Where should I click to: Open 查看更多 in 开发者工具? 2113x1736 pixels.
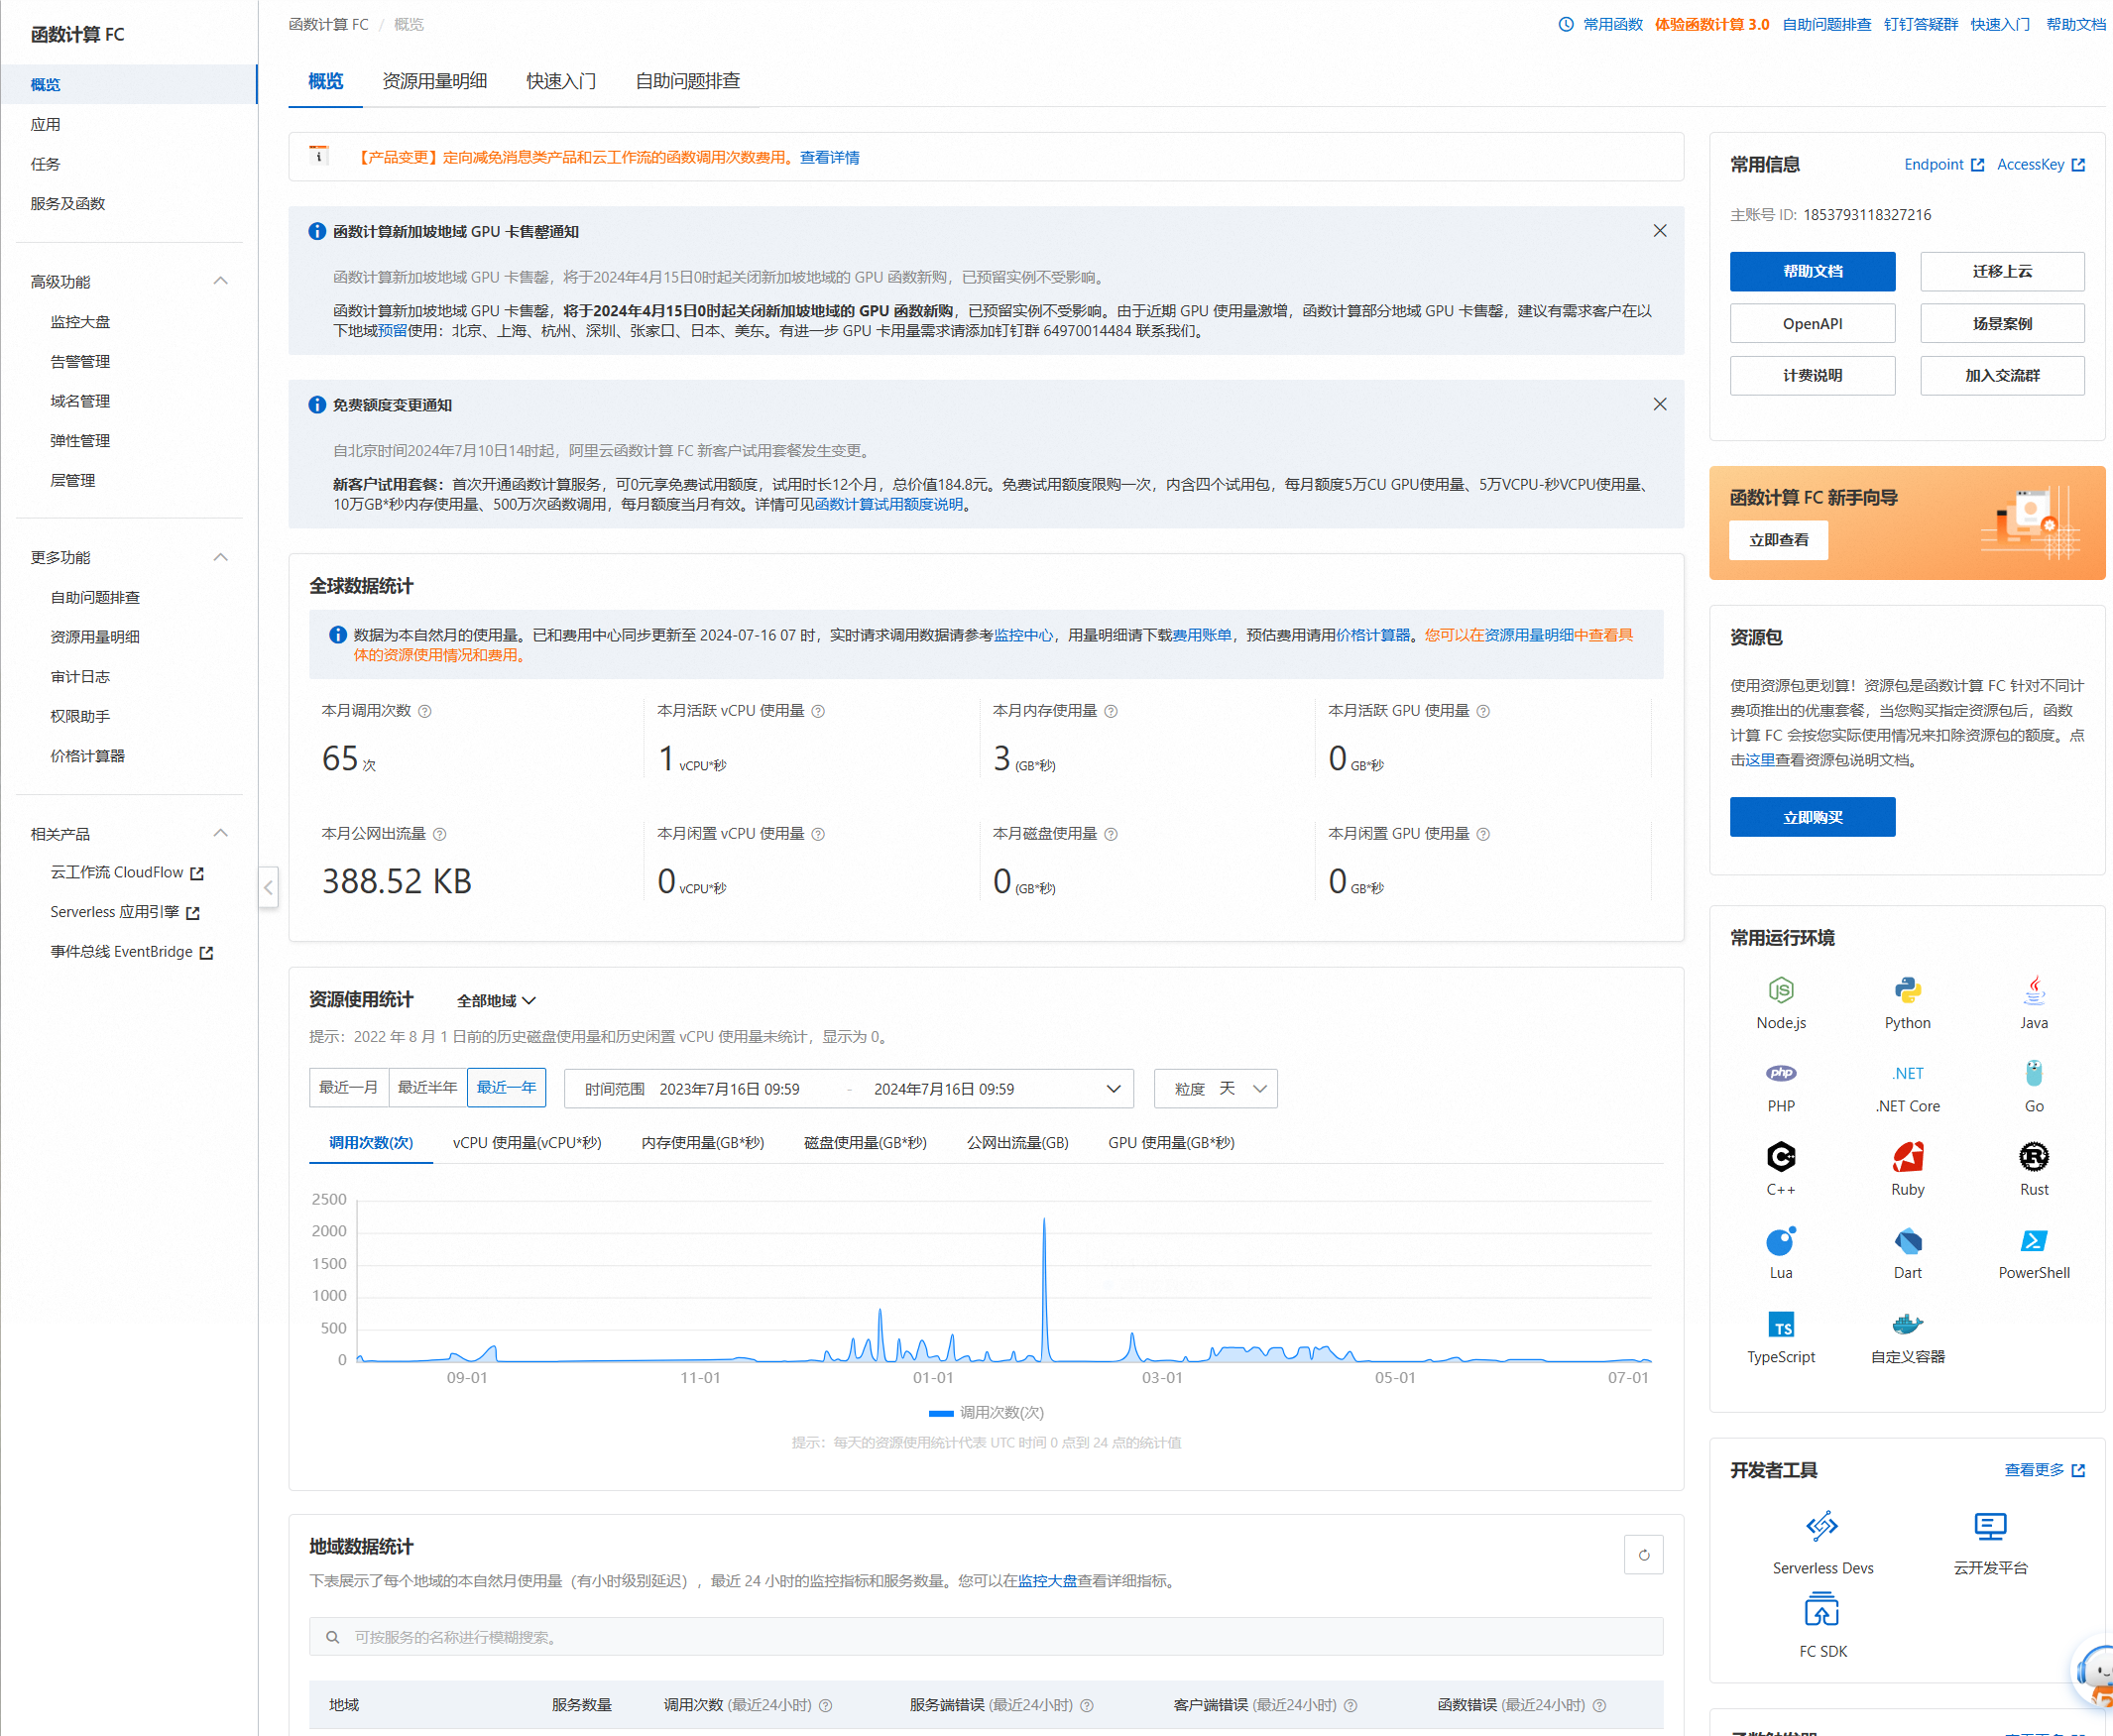click(2044, 1470)
